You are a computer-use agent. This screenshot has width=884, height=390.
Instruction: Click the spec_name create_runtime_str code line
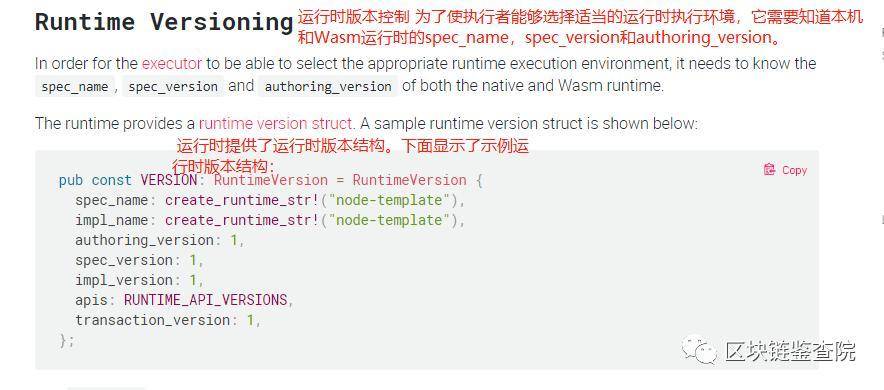click(271, 201)
